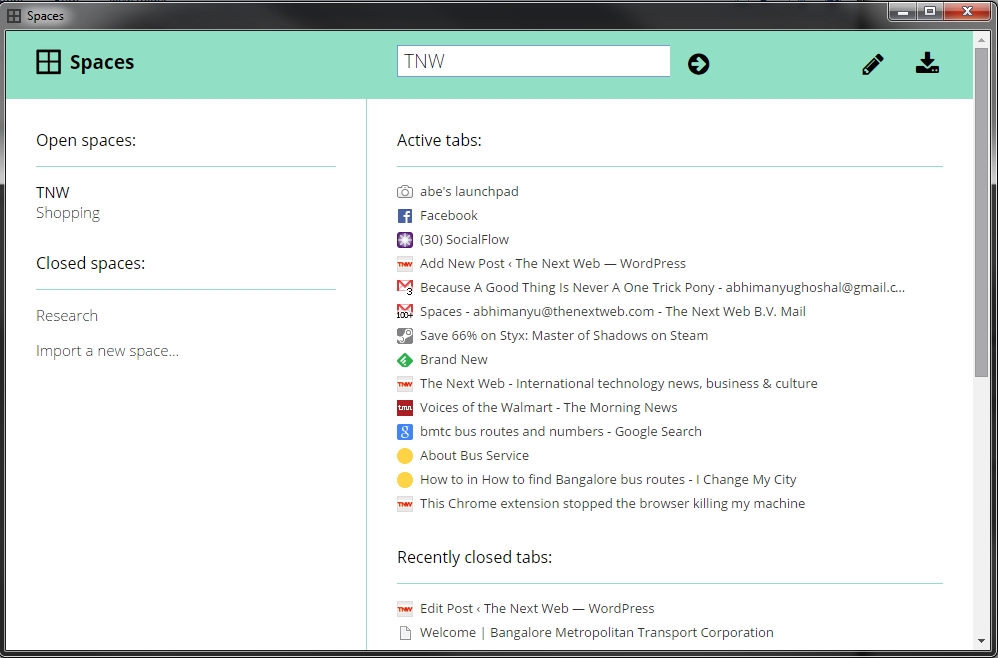
Task: Click the vertical scrollbar down arrow
Action: tap(981, 640)
